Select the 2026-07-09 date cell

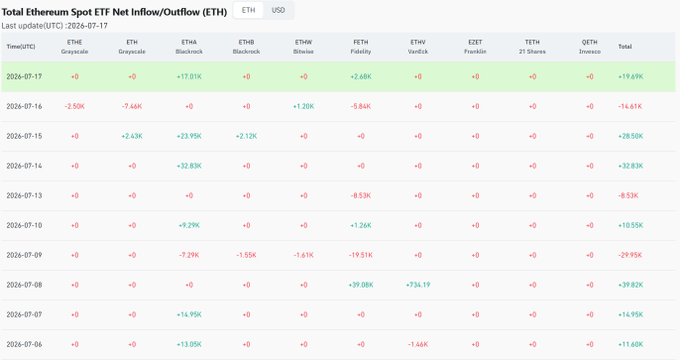[24, 255]
